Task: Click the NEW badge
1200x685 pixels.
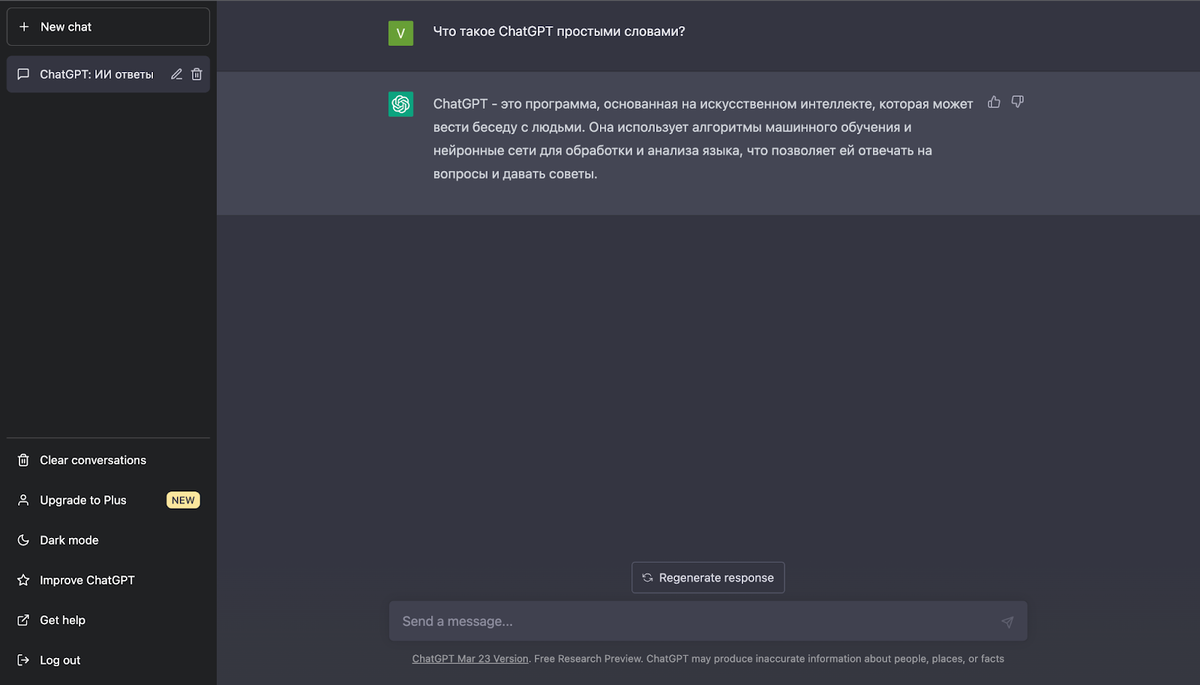Action: click(183, 500)
